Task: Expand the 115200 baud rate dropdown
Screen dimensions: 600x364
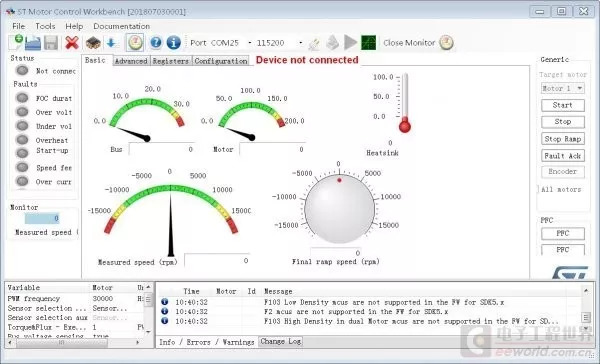Action: [x=300, y=42]
